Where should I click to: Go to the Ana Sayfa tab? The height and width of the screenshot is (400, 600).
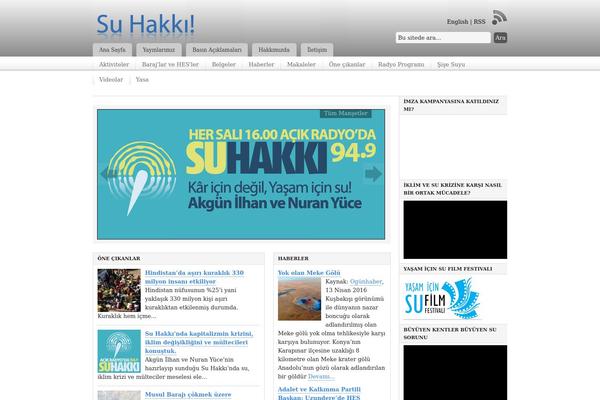point(112,50)
